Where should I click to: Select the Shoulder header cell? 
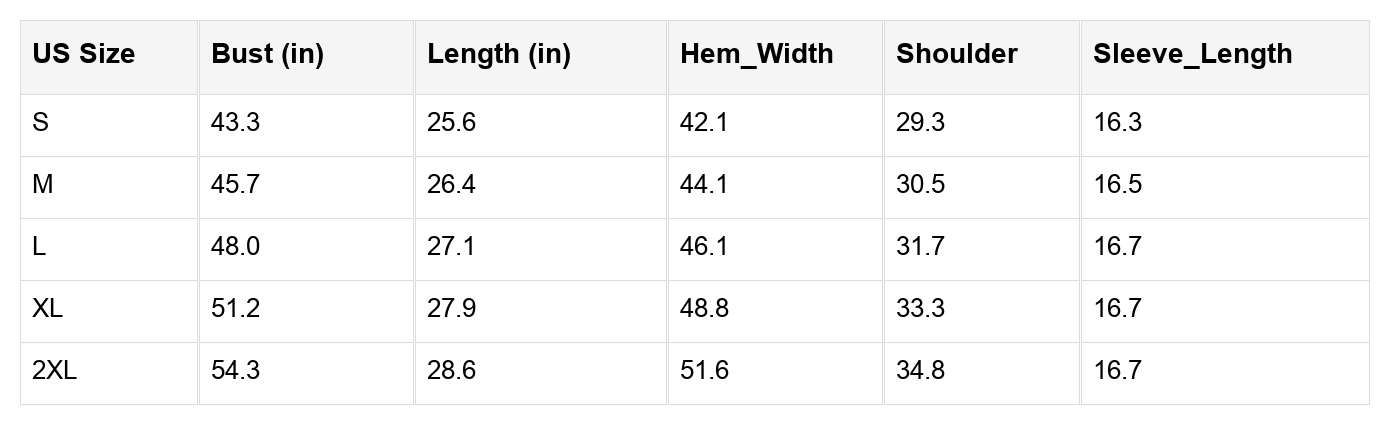click(956, 54)
